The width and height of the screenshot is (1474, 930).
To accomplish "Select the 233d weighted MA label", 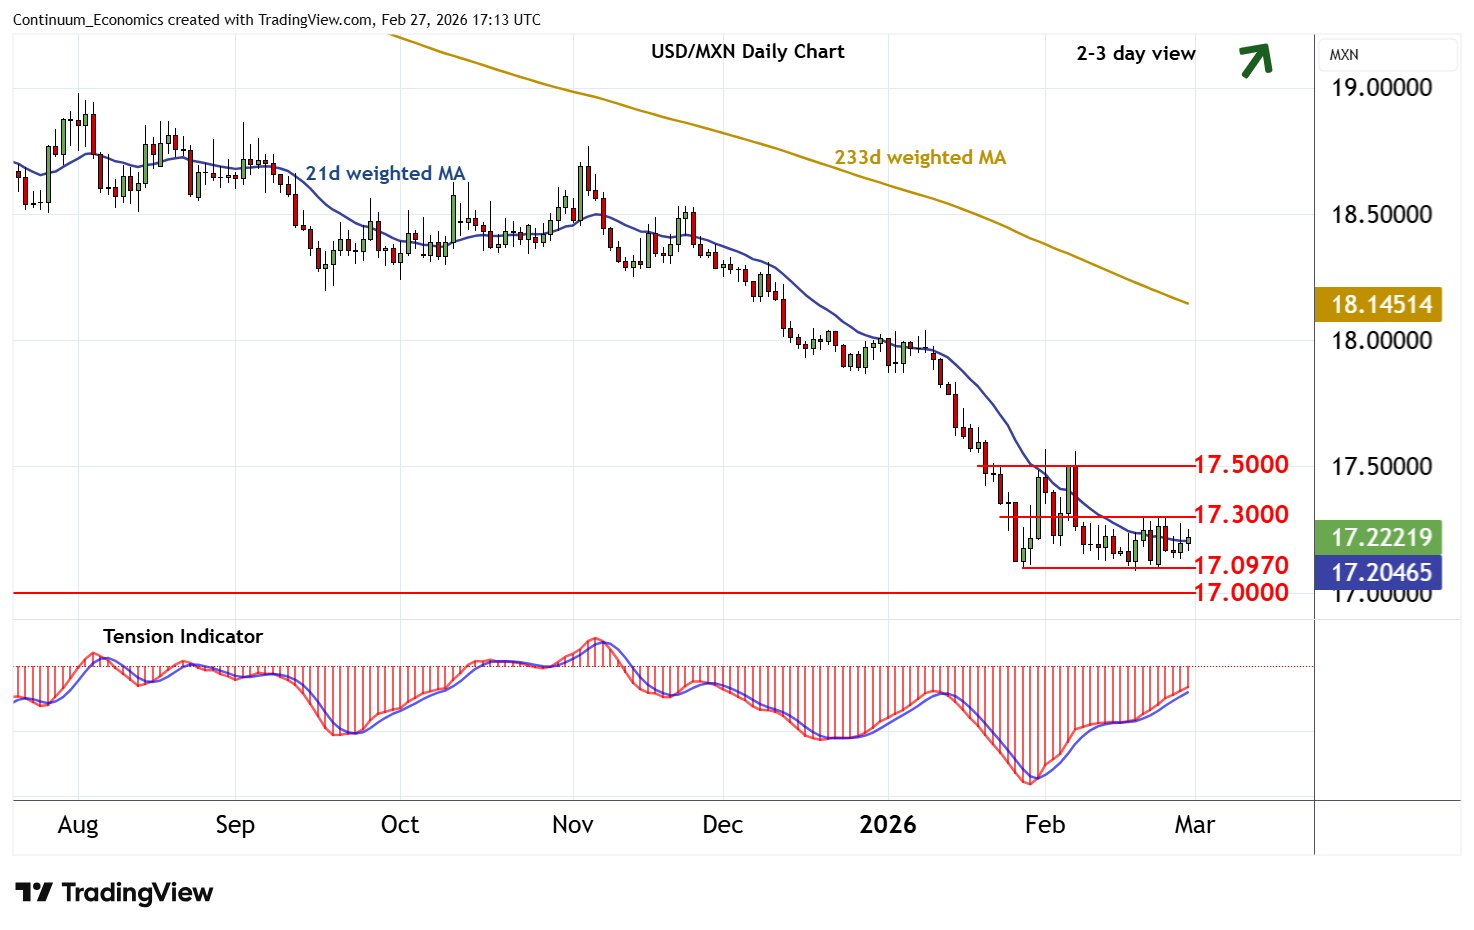I will [920, 158].
